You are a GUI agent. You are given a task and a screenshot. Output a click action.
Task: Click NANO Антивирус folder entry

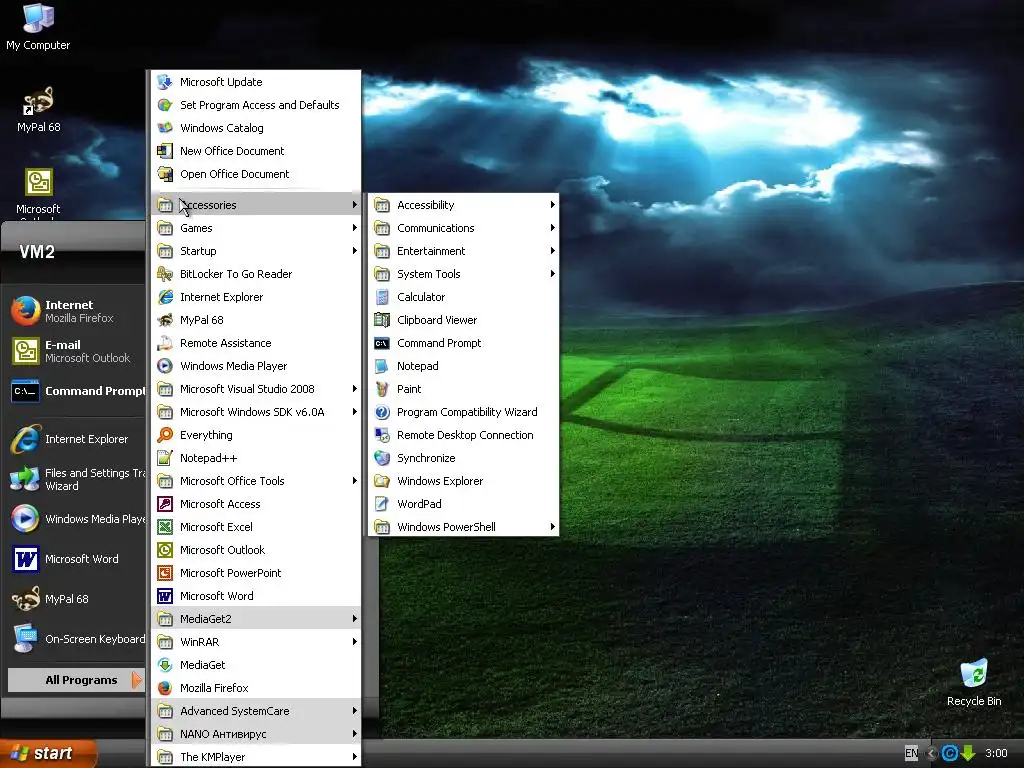point(256,734)
